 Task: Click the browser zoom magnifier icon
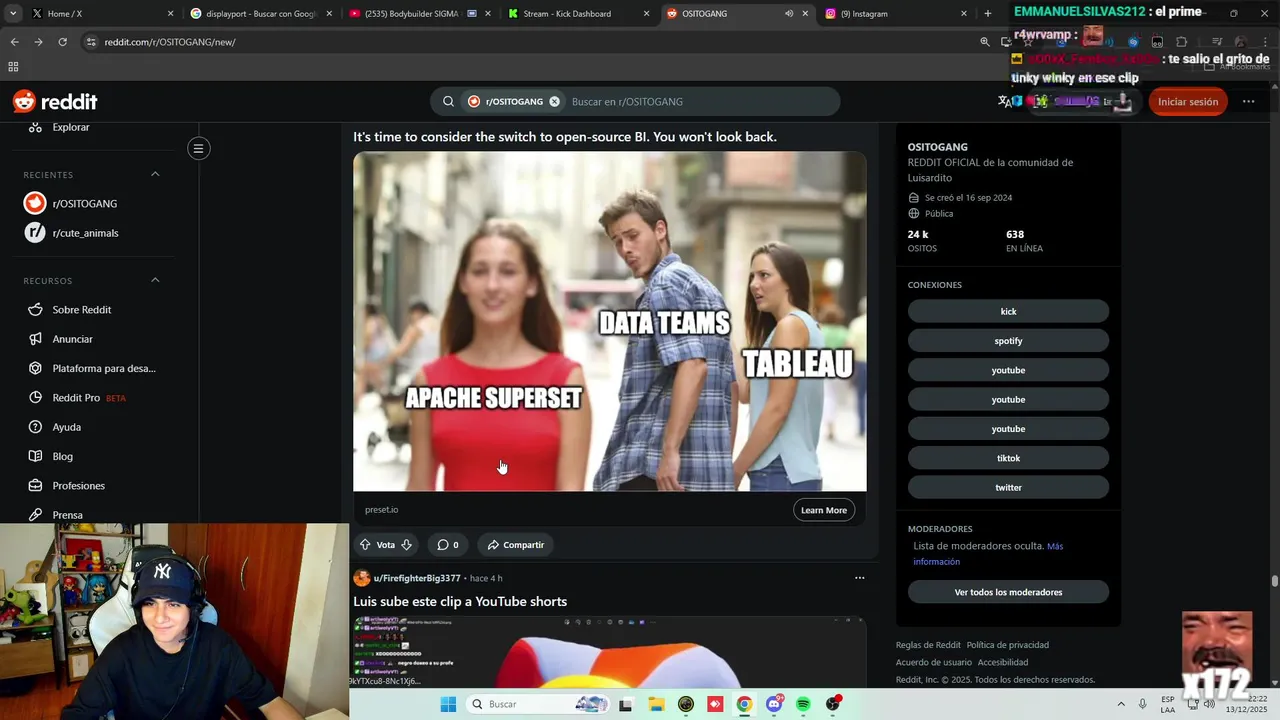[x=984, y=42]
